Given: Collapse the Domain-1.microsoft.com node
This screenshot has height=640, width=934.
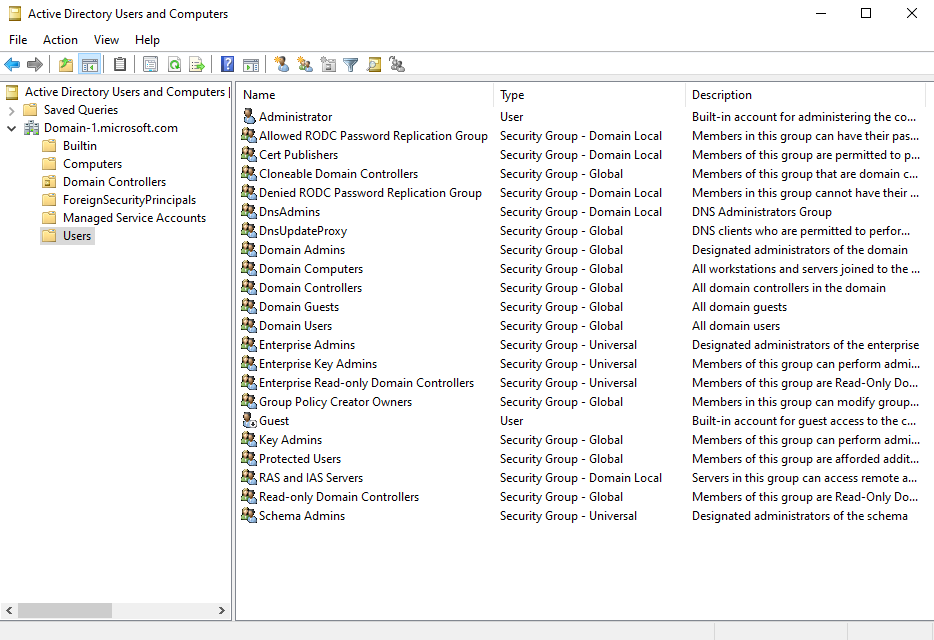Looking at the screenshot, I should (9, 127).
